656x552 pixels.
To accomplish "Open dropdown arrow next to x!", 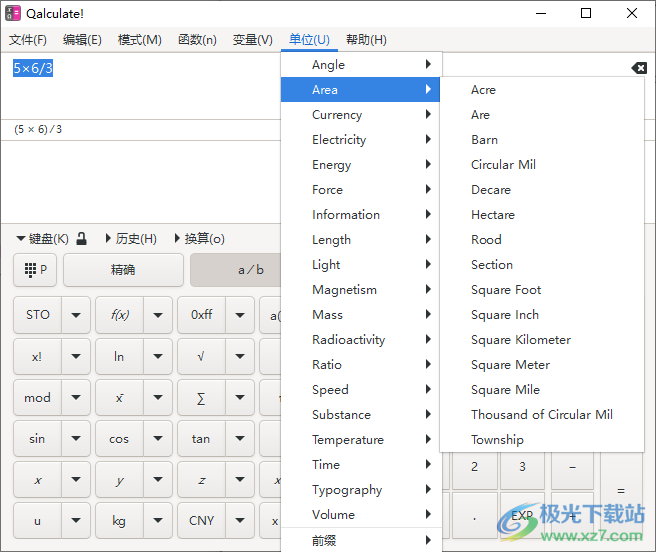I will pos(76,356).
